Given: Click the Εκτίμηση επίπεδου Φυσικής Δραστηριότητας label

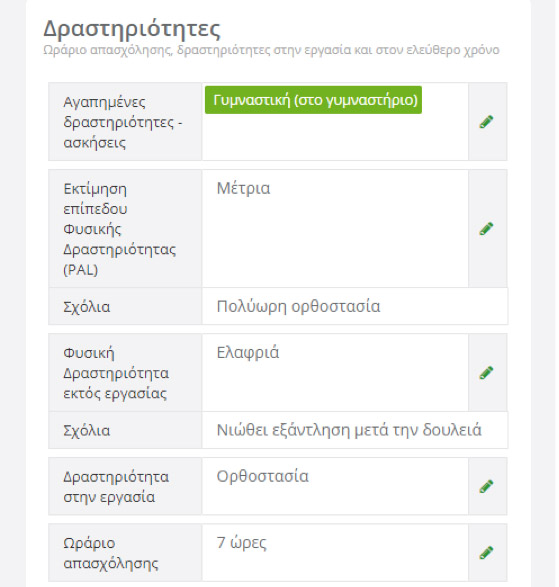Looking at the screenshot, I should [119, 229].
